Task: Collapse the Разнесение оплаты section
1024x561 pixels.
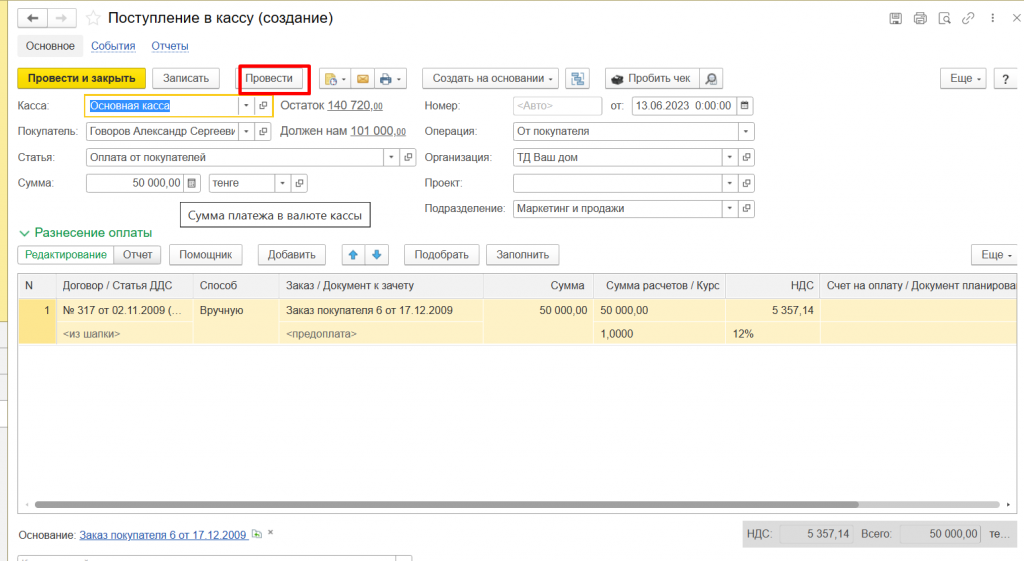Action: 26,233
